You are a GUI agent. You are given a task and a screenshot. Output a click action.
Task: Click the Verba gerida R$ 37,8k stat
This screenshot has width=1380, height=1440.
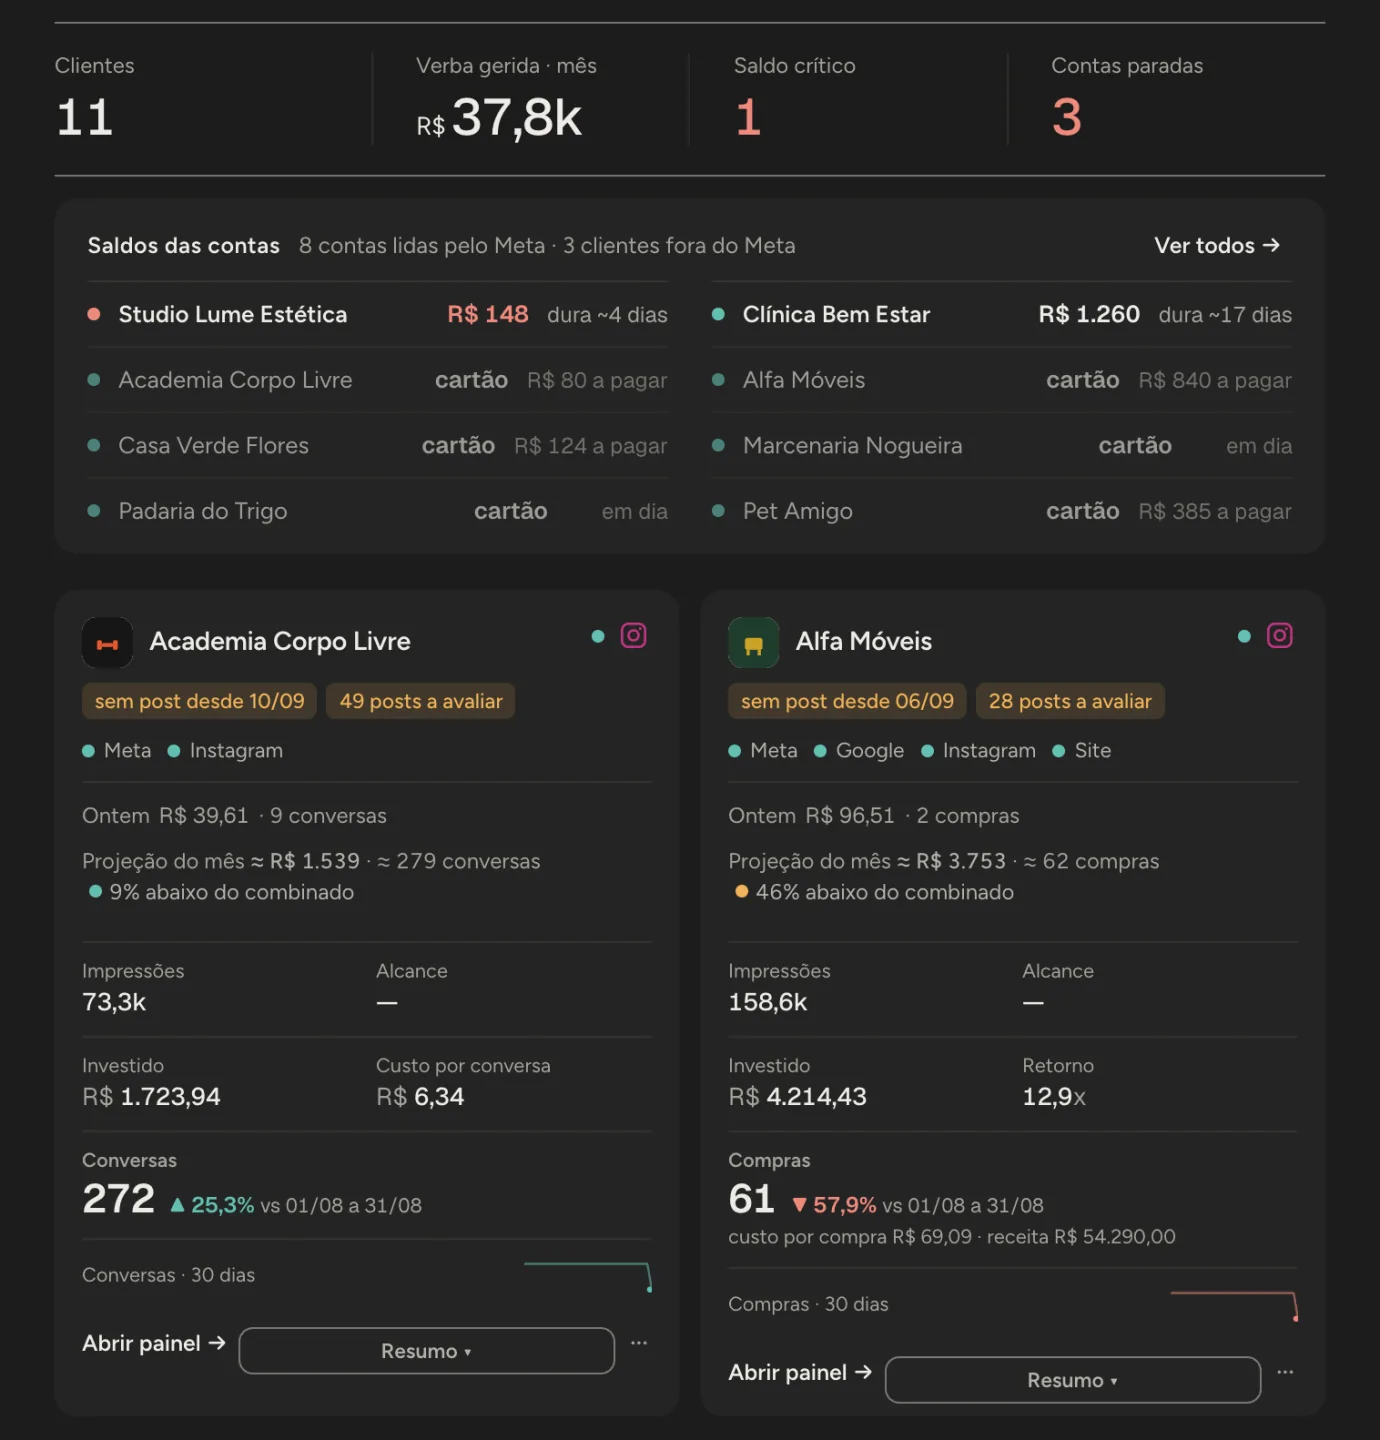tap(506, 98)
